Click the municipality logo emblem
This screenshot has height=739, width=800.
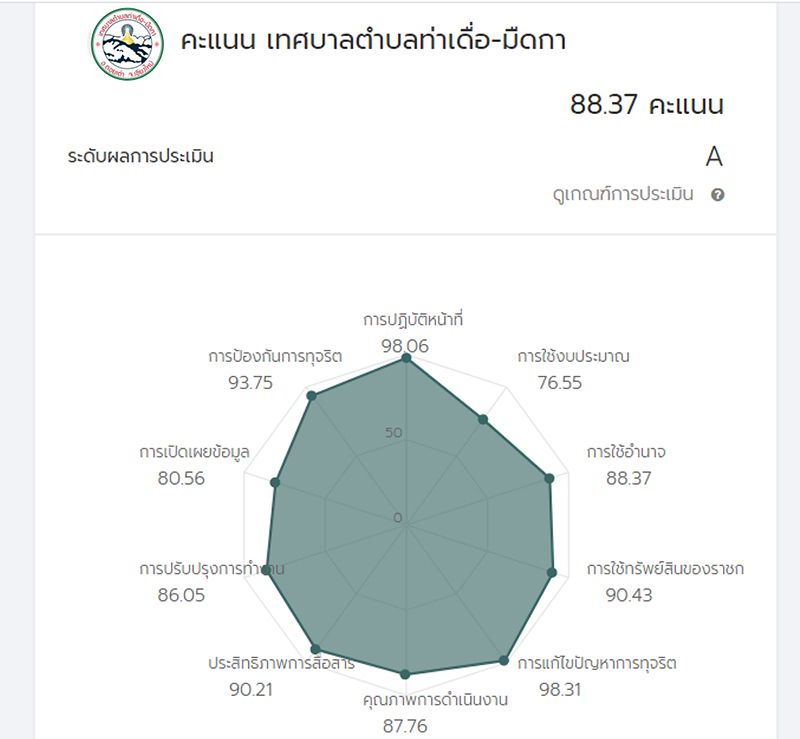coord(127,44)
